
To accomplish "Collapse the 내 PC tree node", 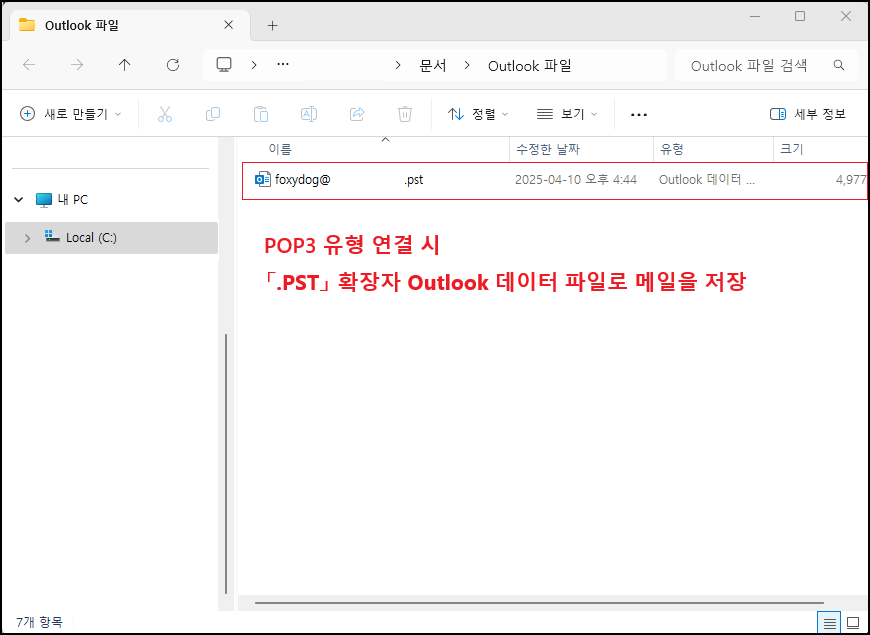I will [18, 199].
